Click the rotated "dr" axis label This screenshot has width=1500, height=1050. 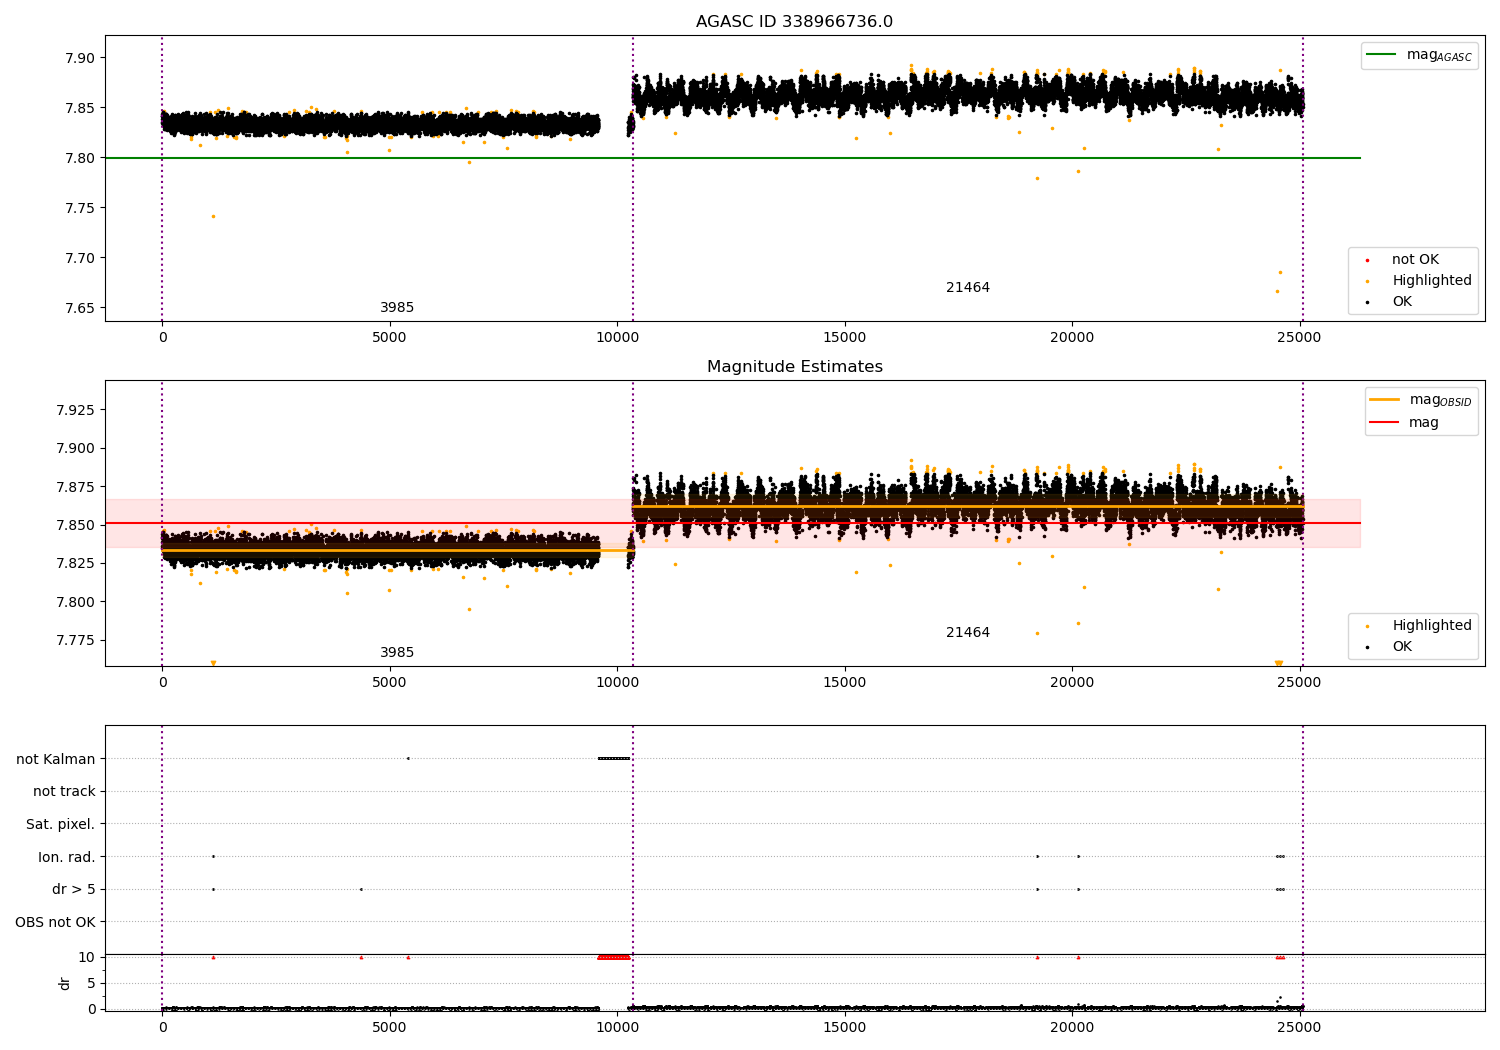[65, 983]
